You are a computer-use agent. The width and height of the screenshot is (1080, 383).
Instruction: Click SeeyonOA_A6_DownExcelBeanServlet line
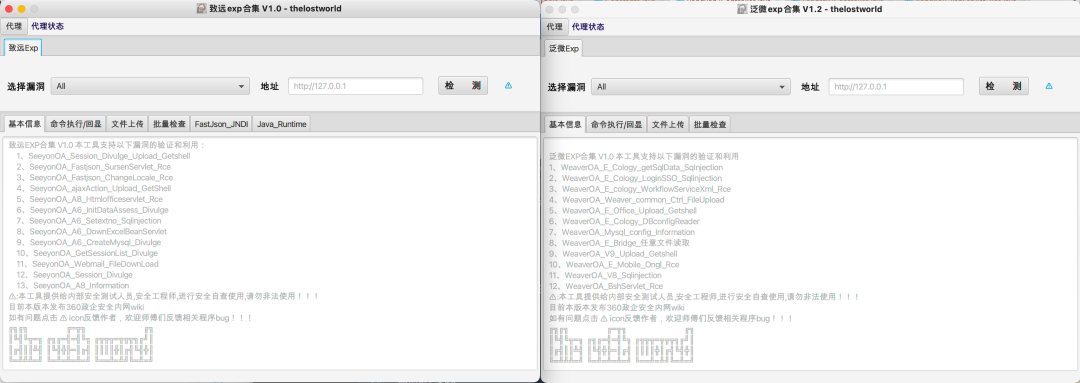[92, 231]
